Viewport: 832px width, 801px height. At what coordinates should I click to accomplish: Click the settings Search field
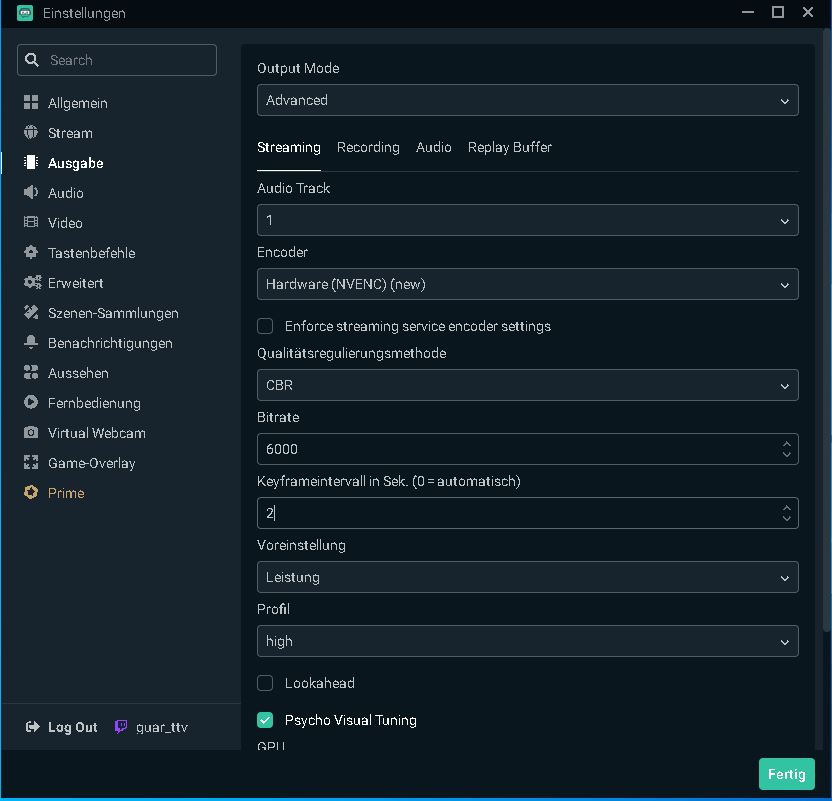(117, 60)
